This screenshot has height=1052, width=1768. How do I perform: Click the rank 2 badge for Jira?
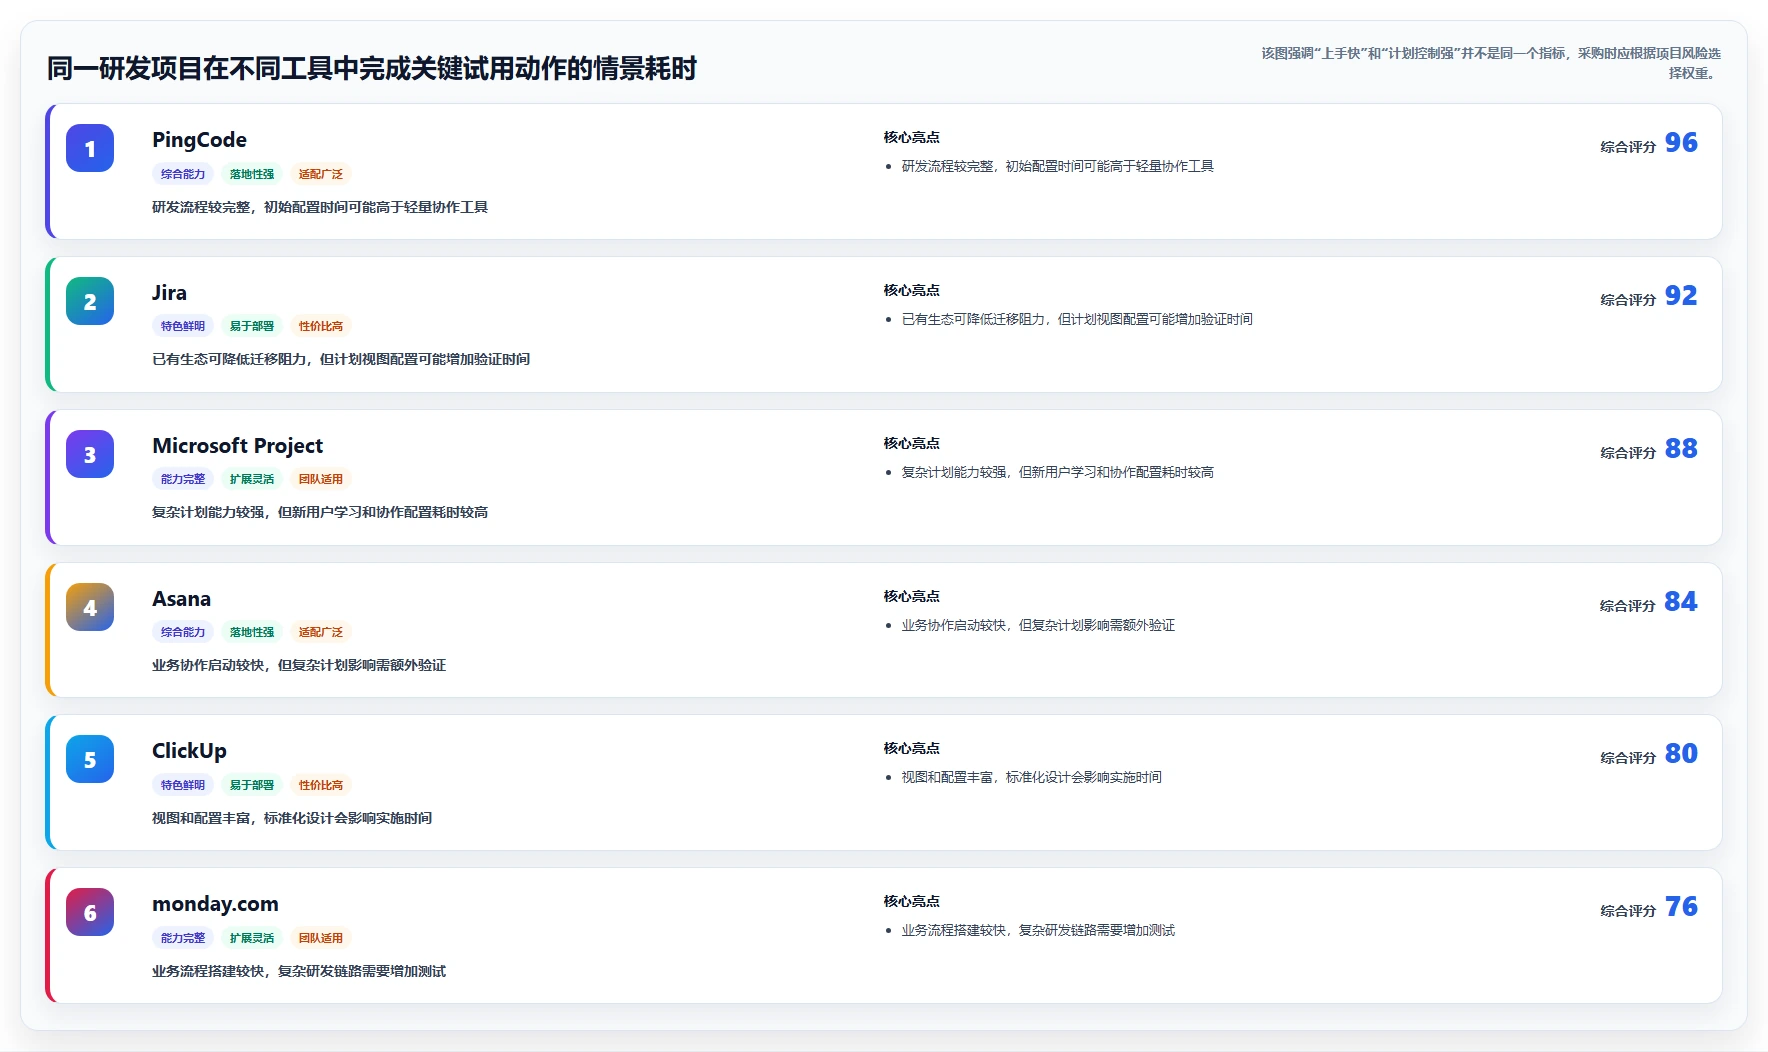(x=90, y=302)
